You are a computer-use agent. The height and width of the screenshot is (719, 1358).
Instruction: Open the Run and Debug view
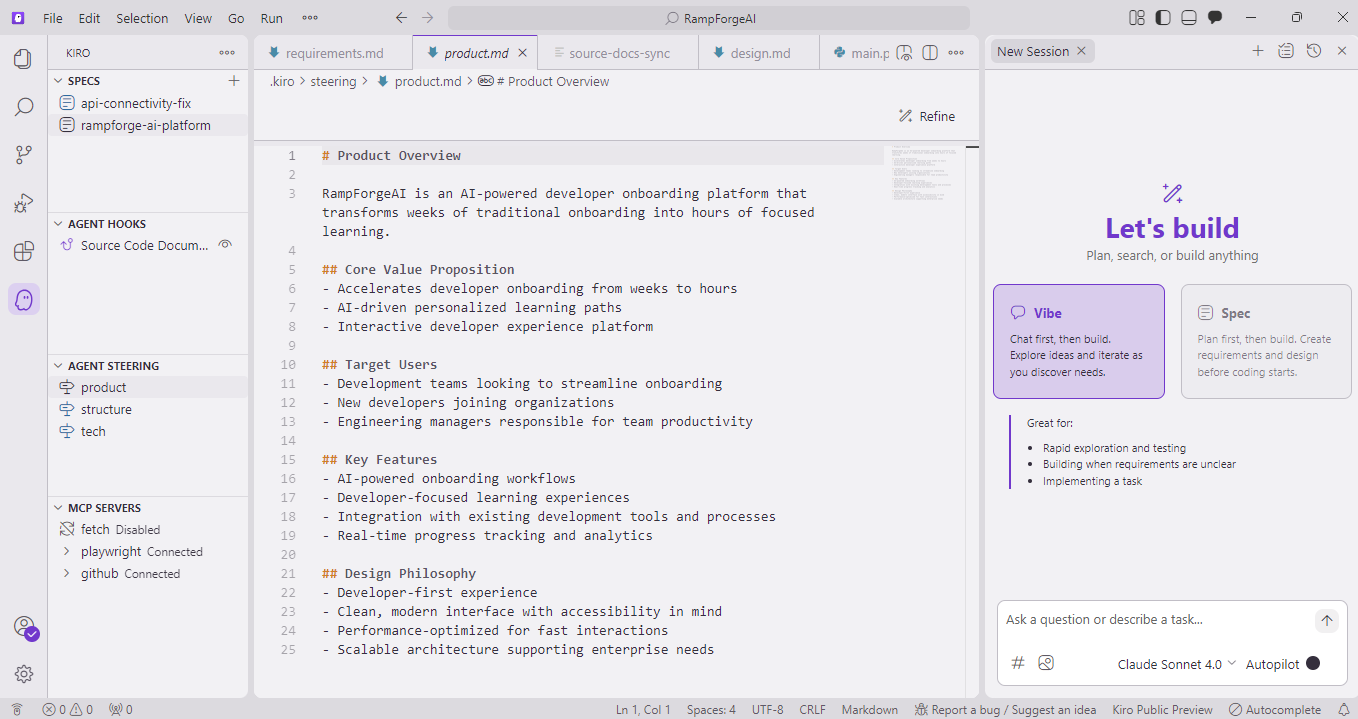point(23,203)
